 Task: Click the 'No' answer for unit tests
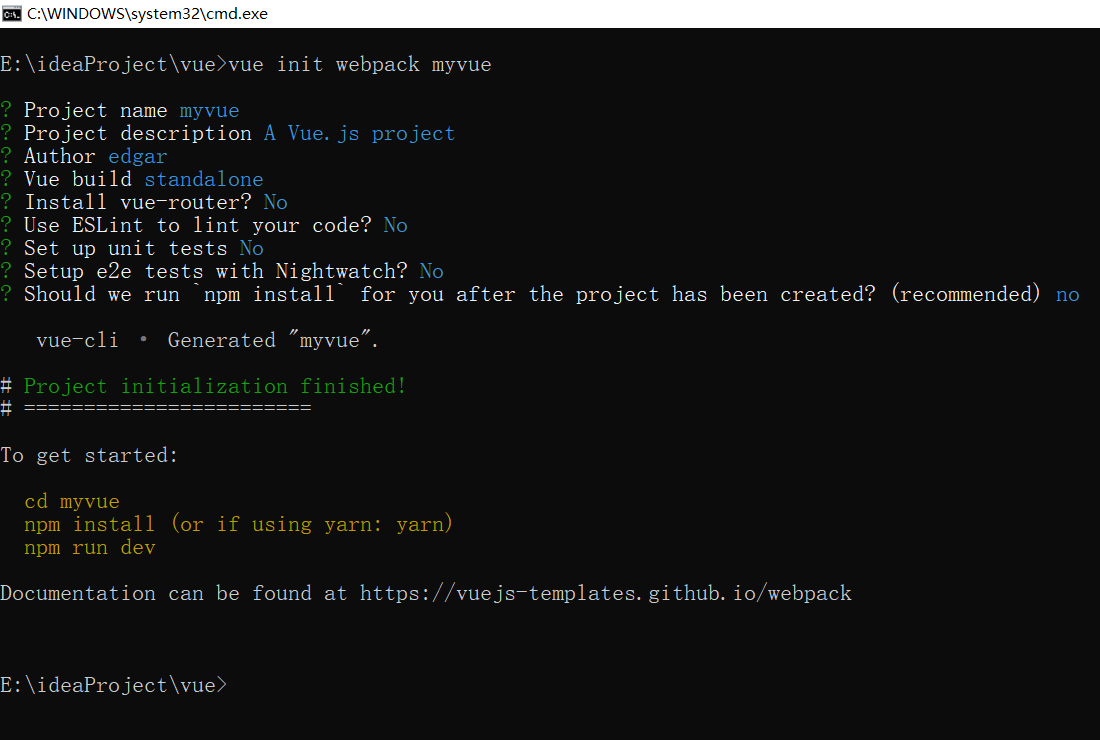pyautogui.click(x=252, y=248)
